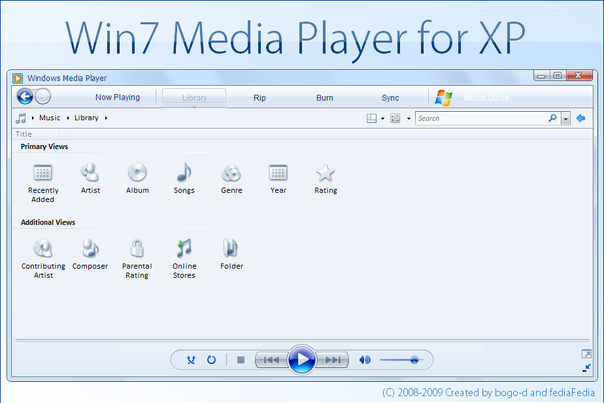Minimize the Windows Media Player window

(x=541, y=76)
